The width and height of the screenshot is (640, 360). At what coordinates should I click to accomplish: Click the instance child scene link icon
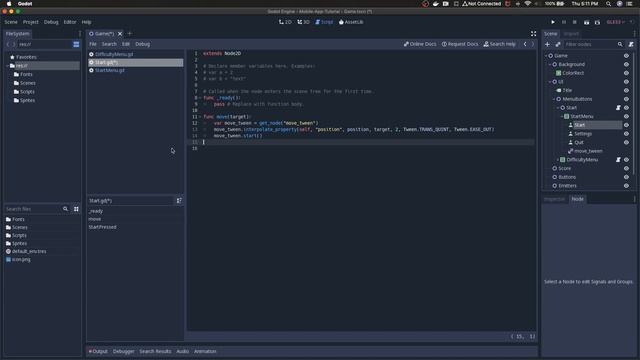point(558,44)
